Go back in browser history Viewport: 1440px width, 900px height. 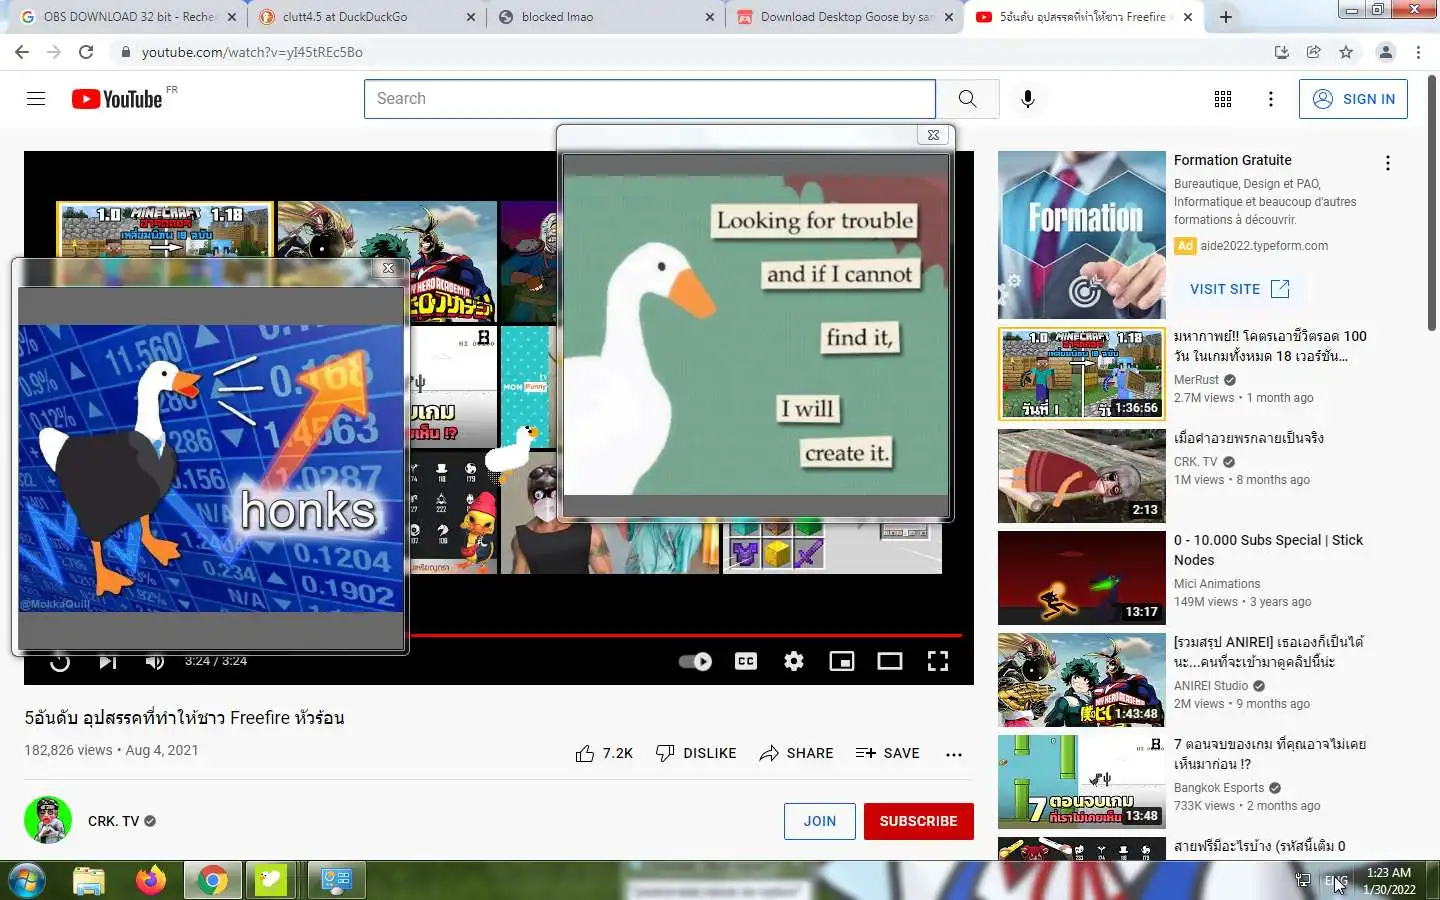click(22, 52)
